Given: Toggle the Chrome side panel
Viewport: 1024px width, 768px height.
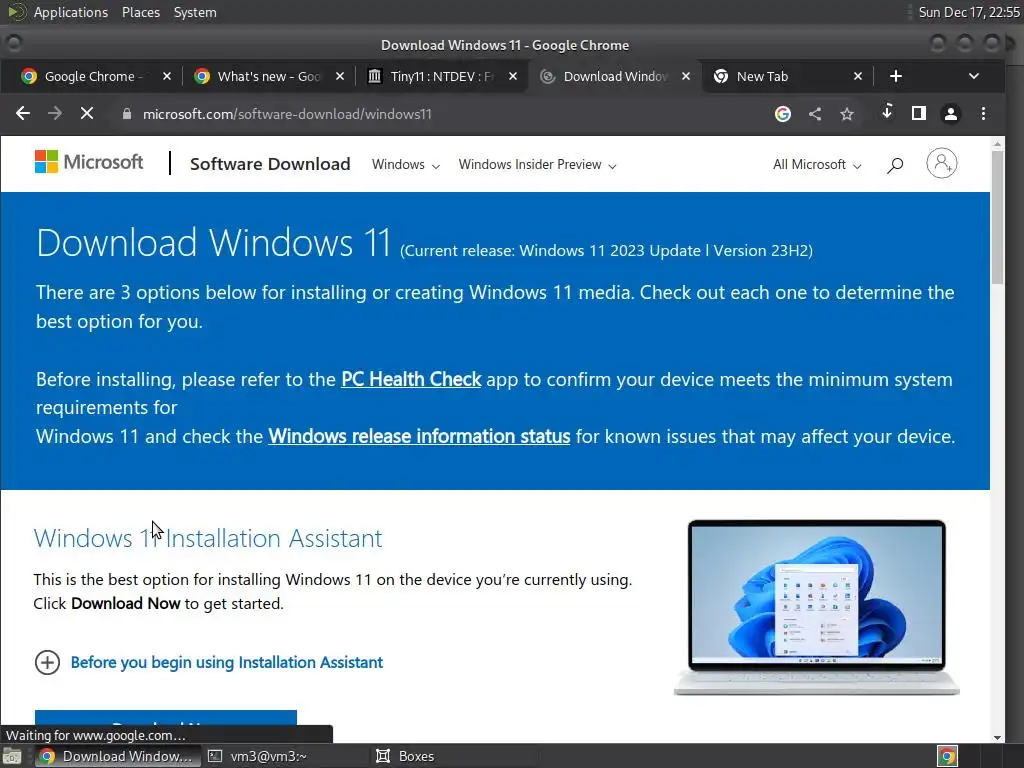Looking at the screenshot, I should (919, 114).
